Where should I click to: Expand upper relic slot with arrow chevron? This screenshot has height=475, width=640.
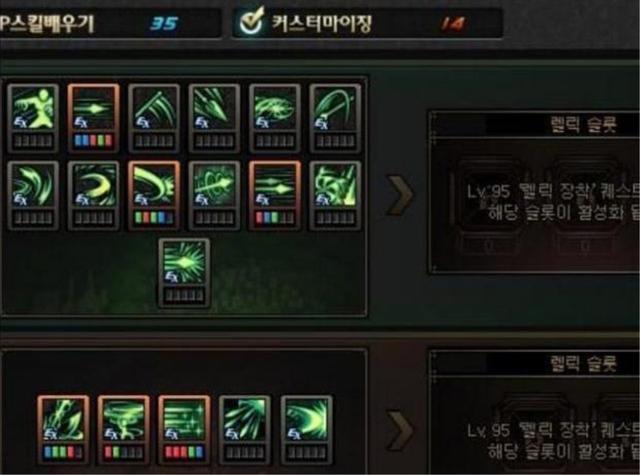coord(399,195)
